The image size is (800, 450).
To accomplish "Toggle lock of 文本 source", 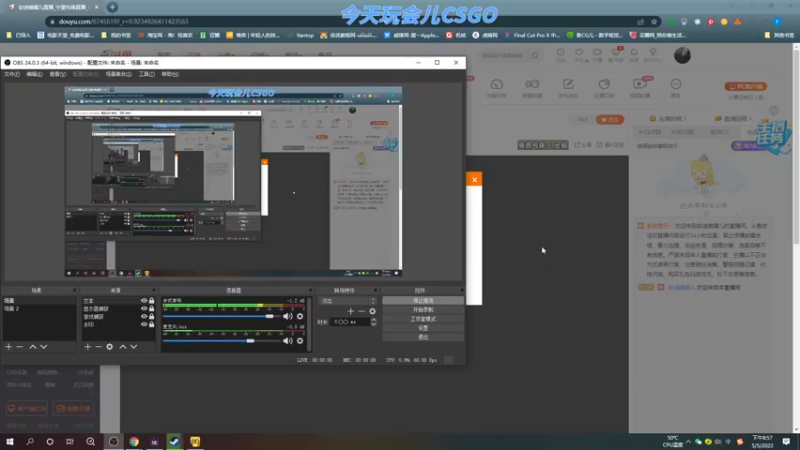I will (x=152, y=301).
